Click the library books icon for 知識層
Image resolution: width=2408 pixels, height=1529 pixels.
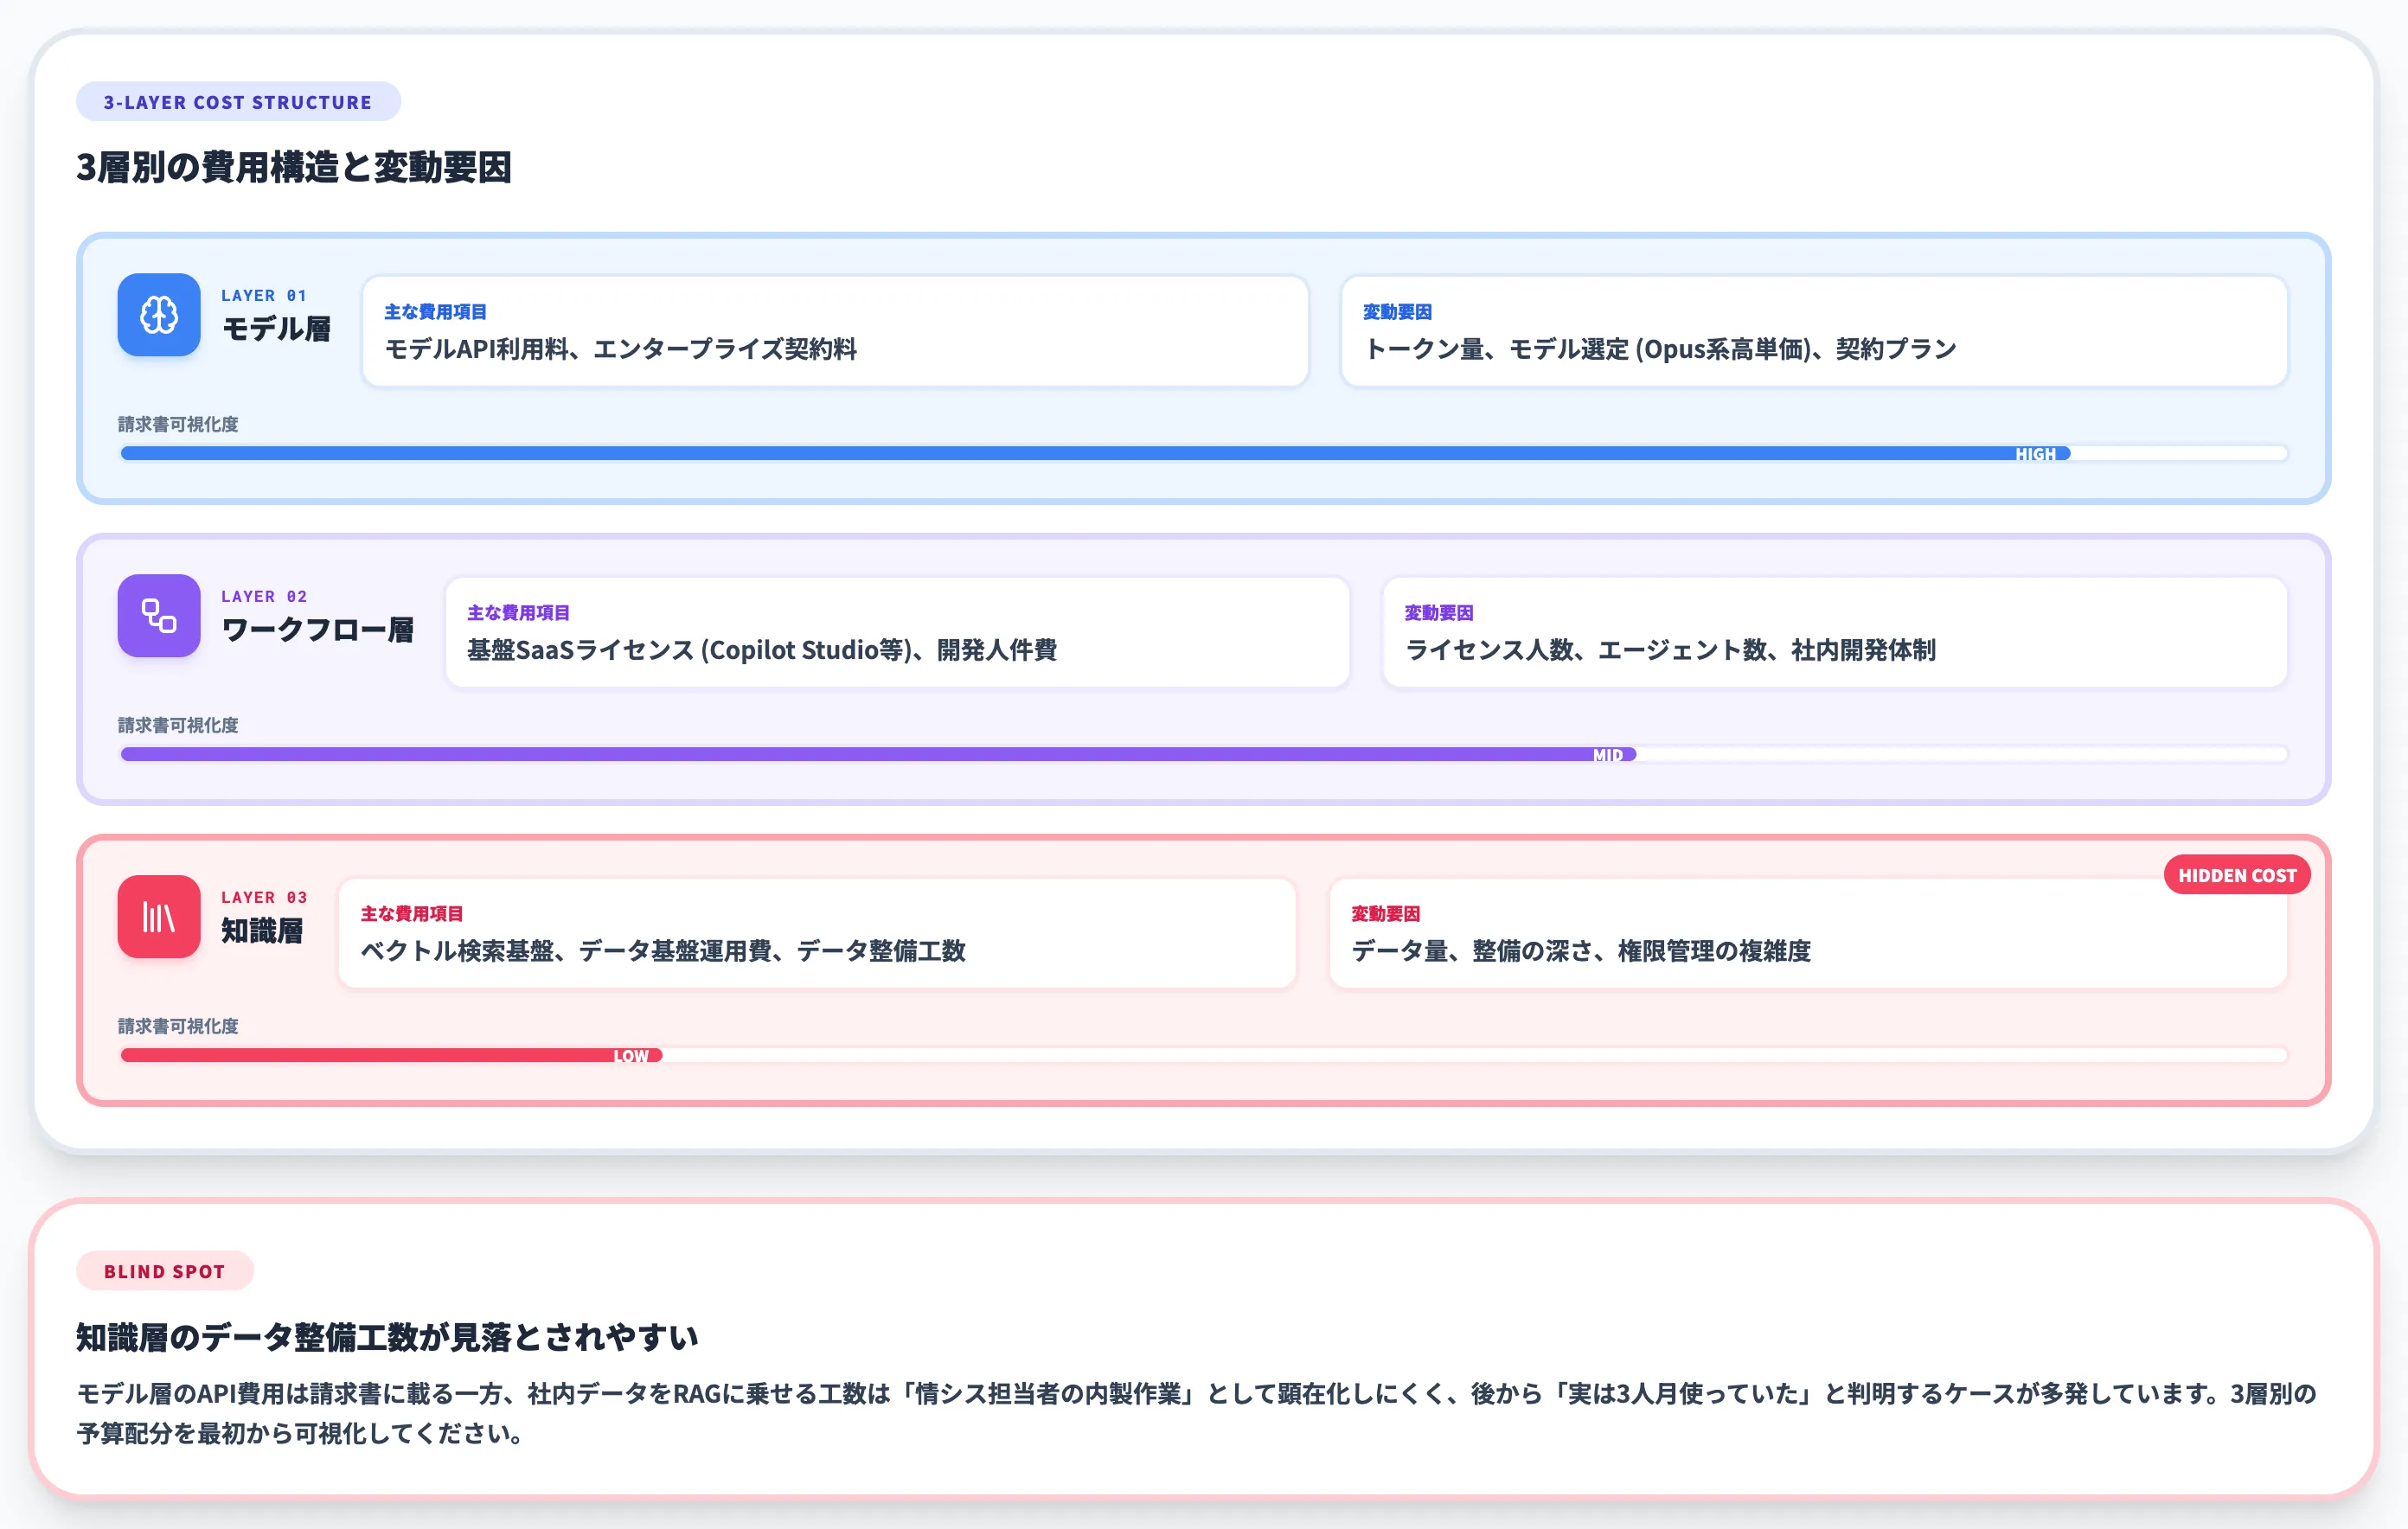pyautogui.click(x=158, y=917)
